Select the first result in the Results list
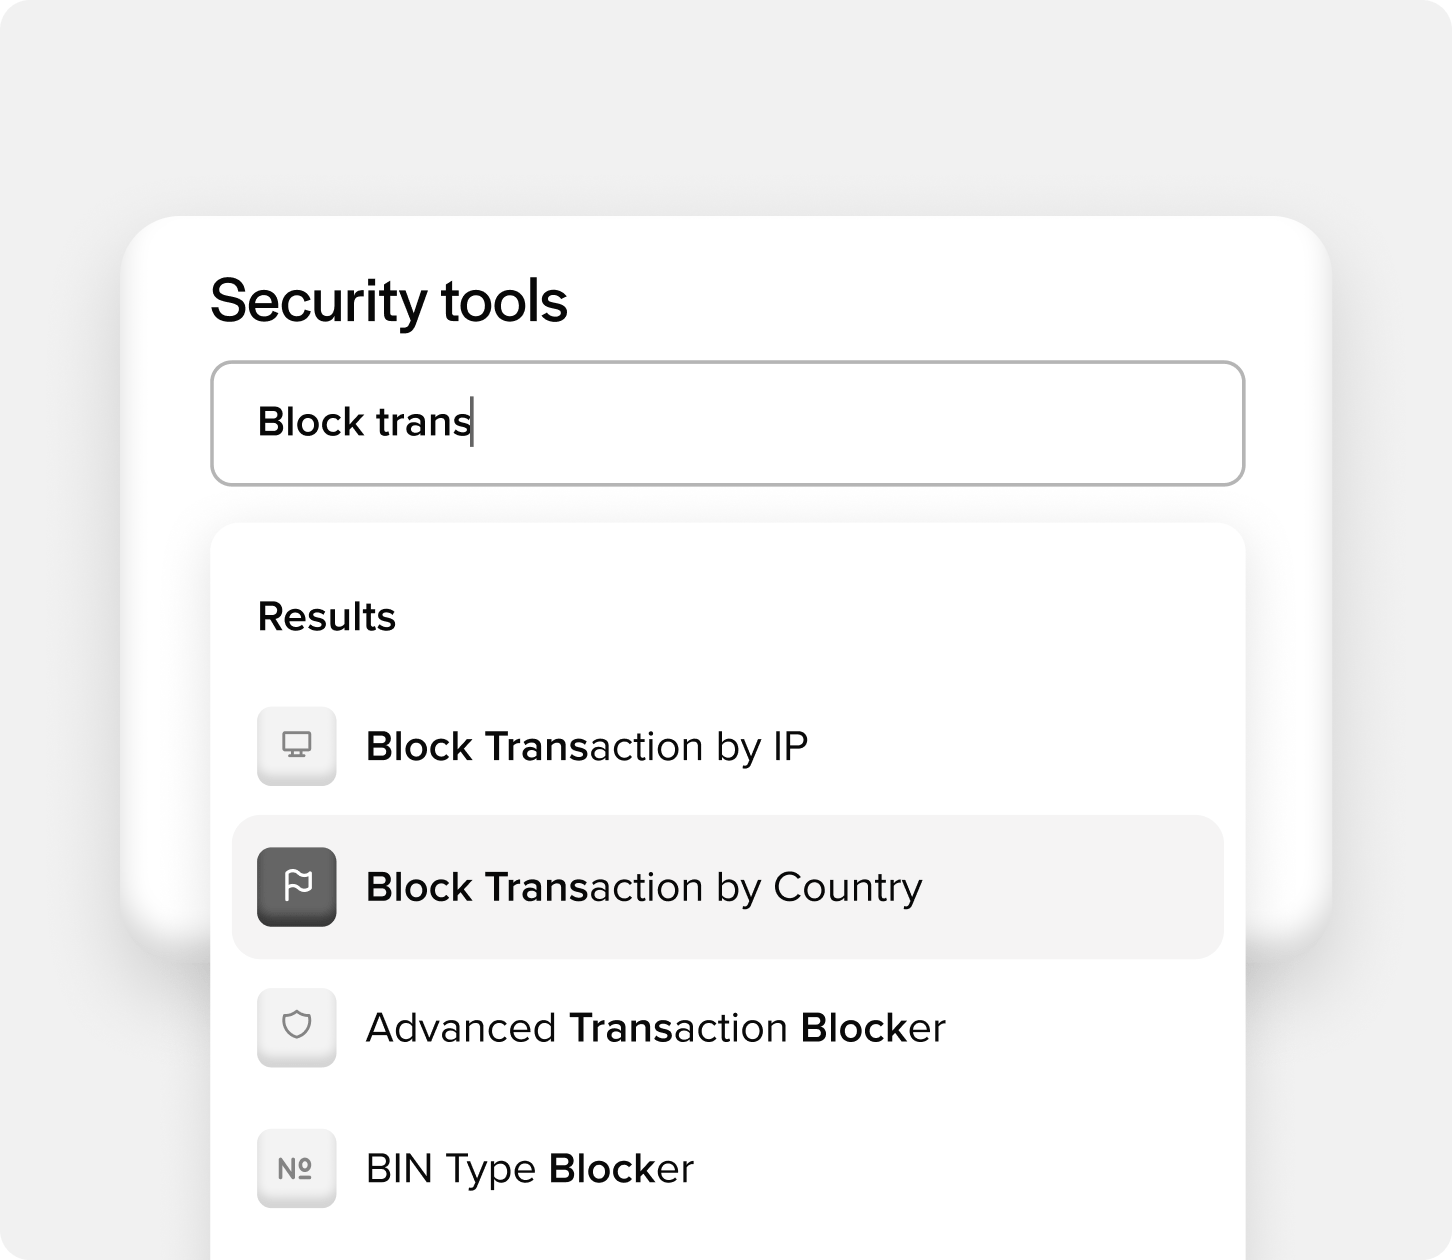1452x1260 pixels. tap(587, 746)
